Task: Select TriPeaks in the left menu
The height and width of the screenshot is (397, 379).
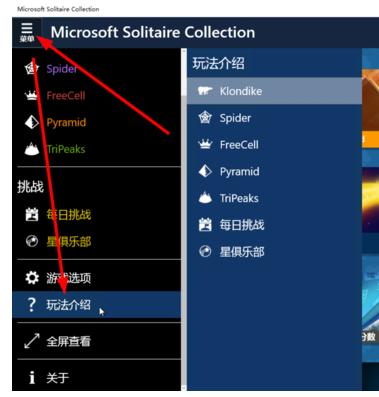Action: (97, 149)
